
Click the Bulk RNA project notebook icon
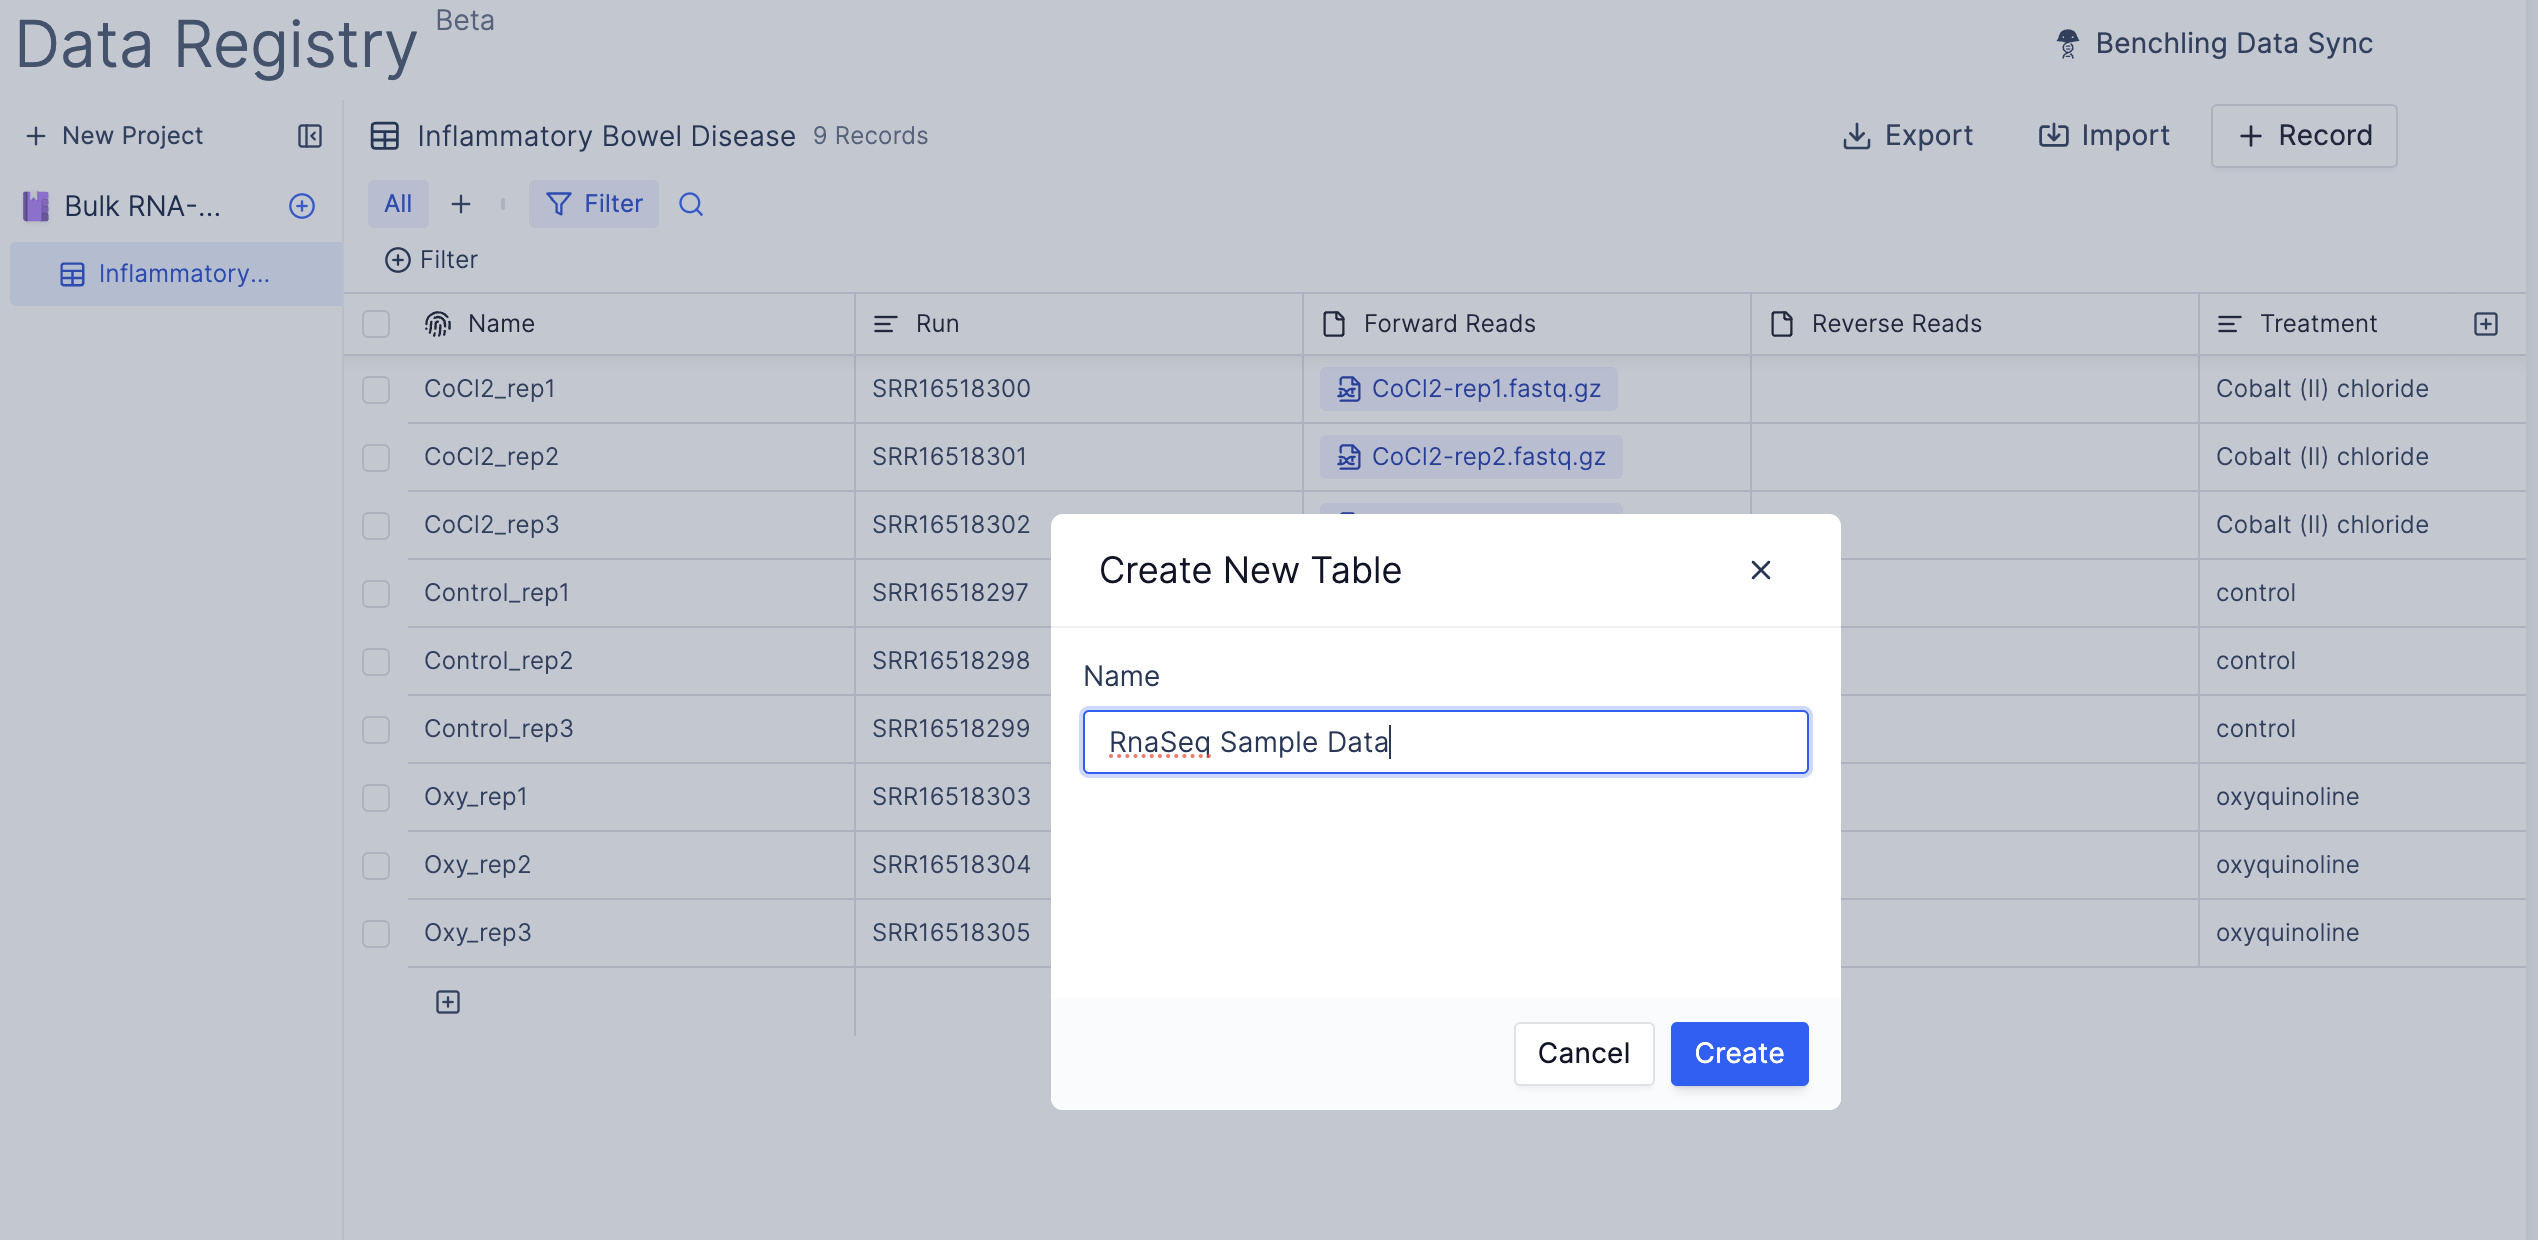(36, 206)
